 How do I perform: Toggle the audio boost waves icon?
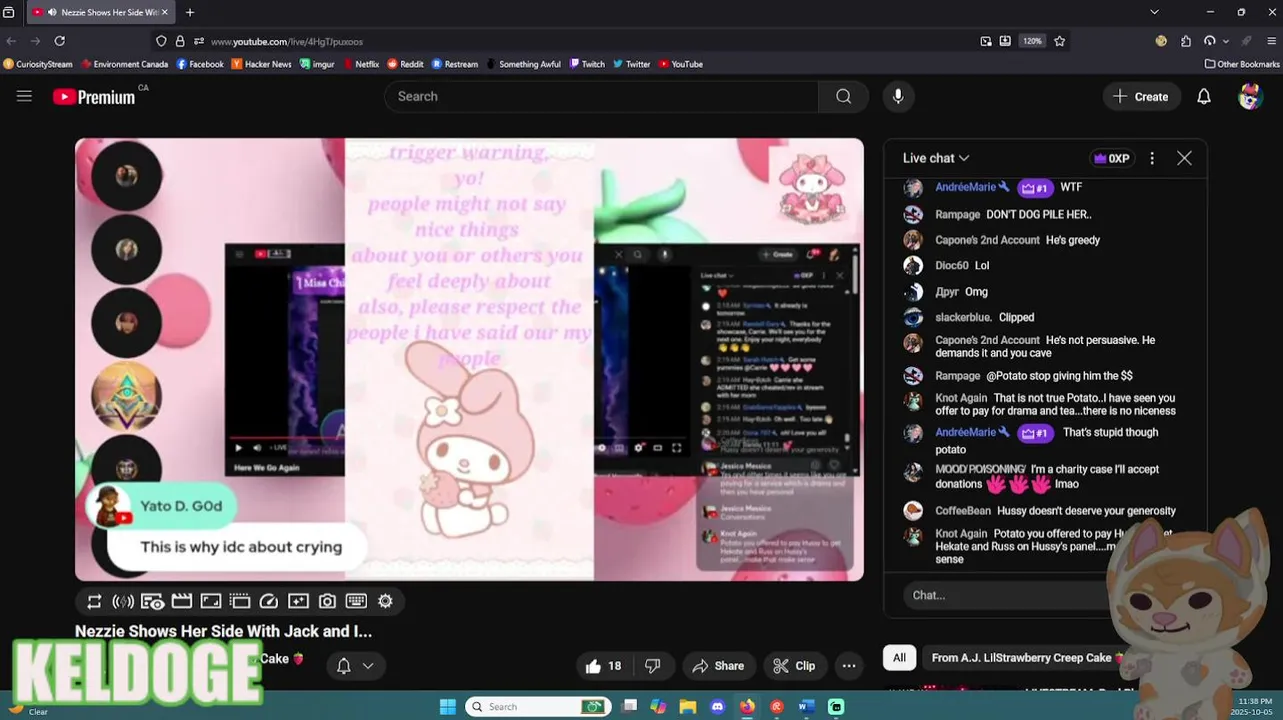click(x=123, y=601)
